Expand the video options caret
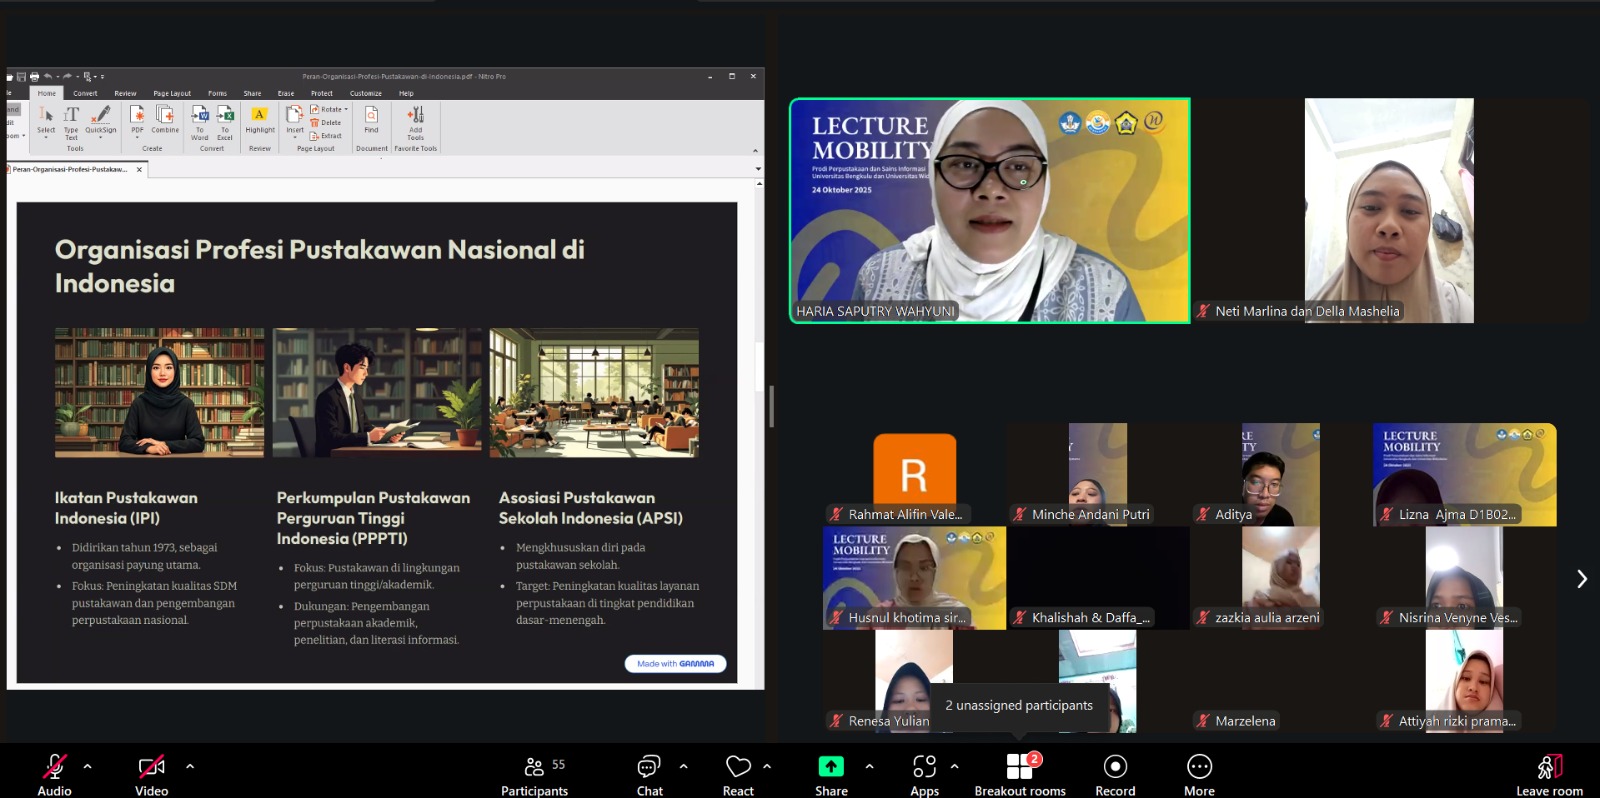The width and height of the screenshot is (1600, 798). pyautogui.click(x=190, y=767)
